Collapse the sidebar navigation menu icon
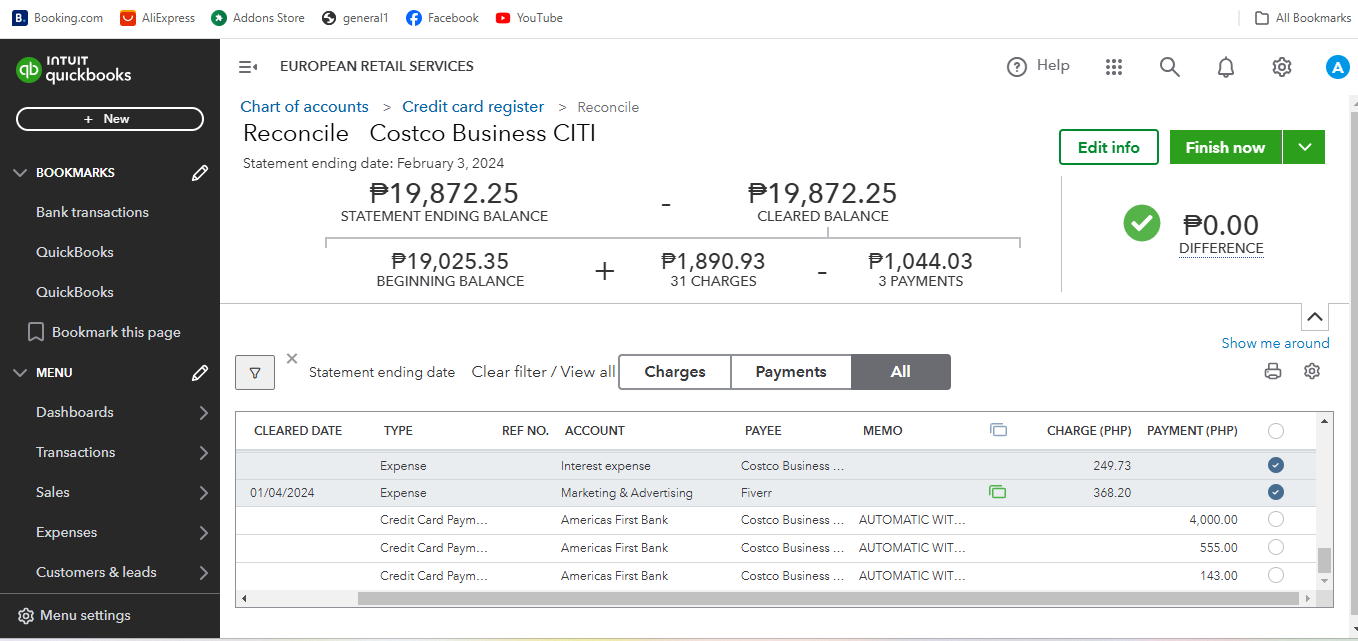The image size is (1358, 641). point(248,67)
